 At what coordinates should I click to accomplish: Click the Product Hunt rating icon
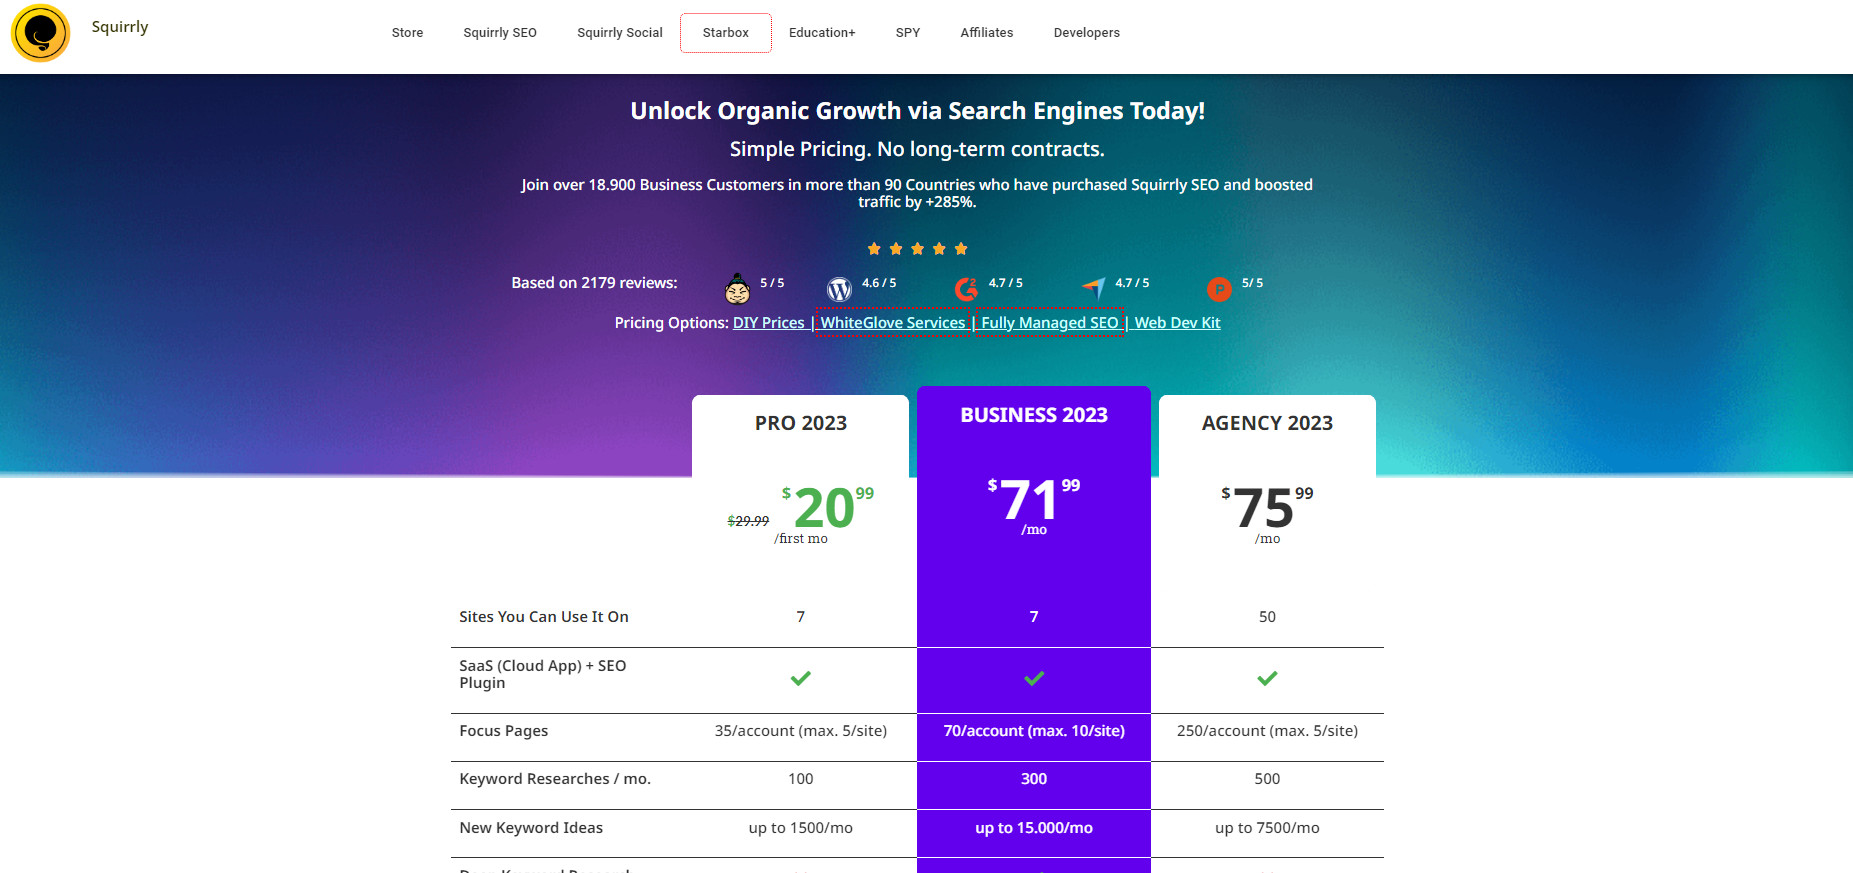click(x=1219, y=289)
